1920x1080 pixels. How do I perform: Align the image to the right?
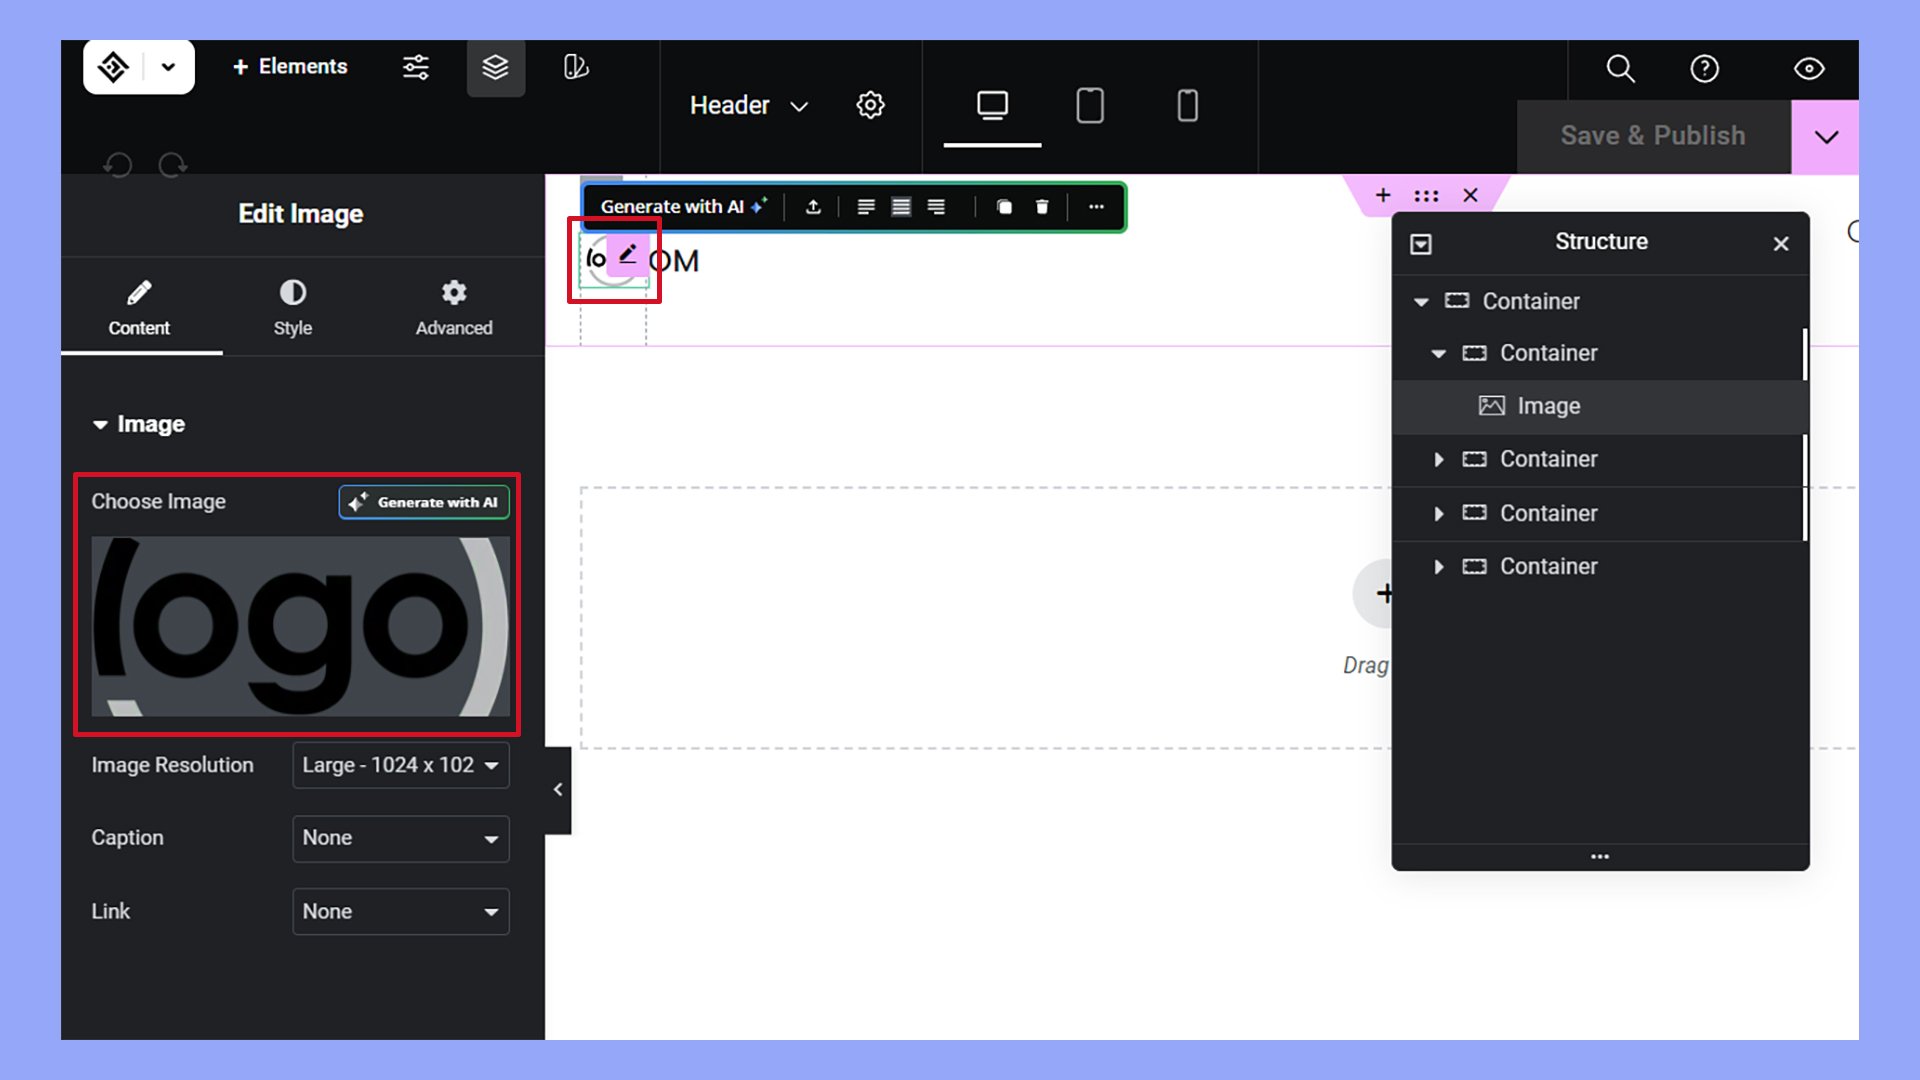(936, 207)
